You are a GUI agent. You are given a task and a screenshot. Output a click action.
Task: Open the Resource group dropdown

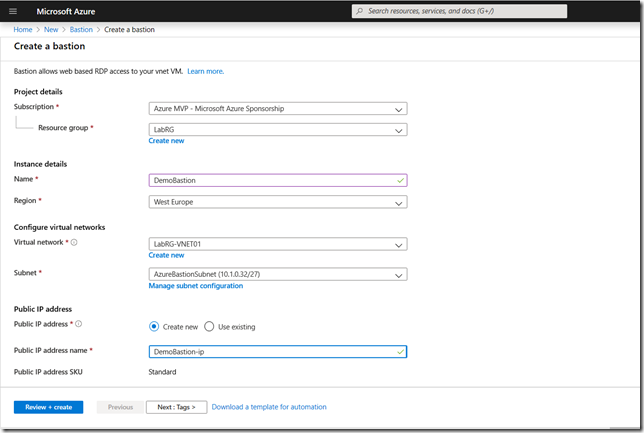point(278,130)
